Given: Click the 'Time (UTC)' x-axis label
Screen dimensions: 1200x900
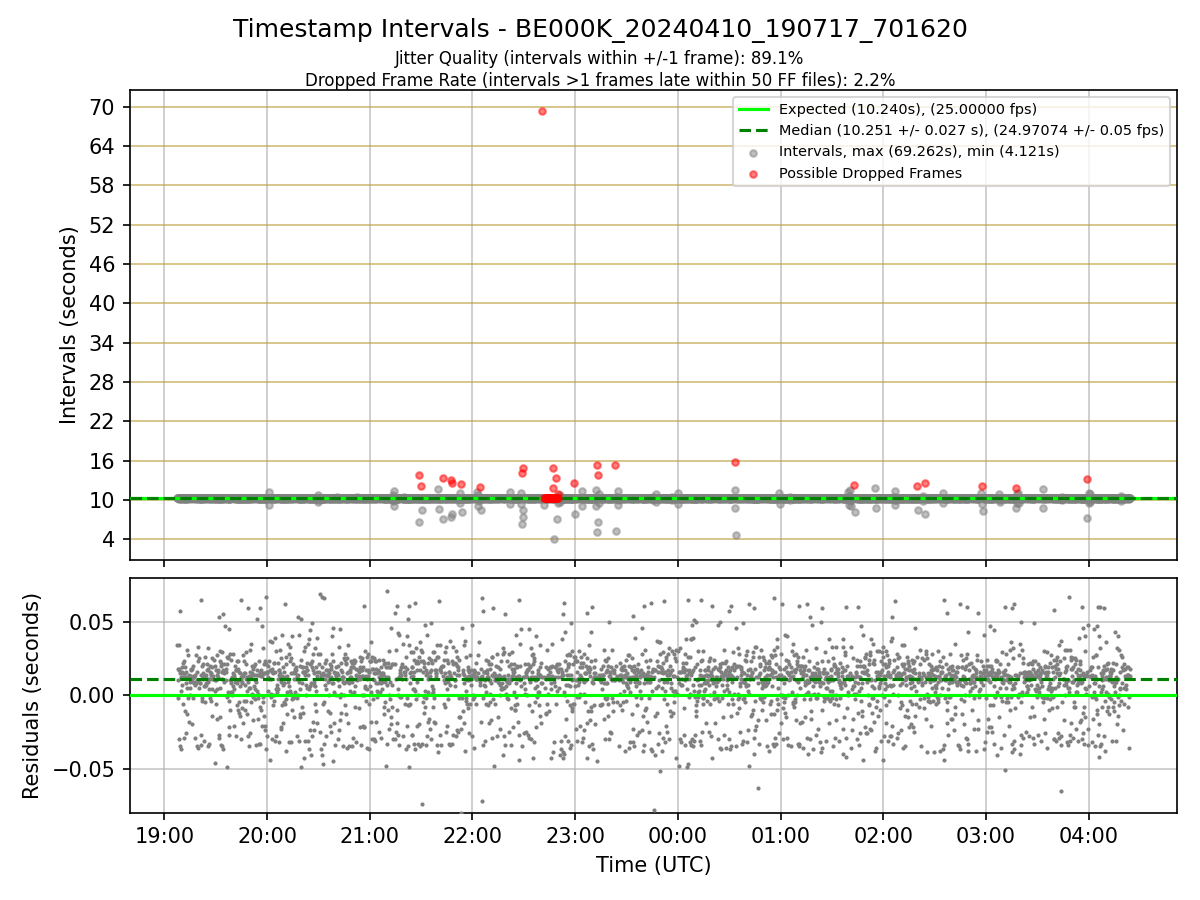Looking at the screenshot, I should pyautogui.click(x=653, y=865).
